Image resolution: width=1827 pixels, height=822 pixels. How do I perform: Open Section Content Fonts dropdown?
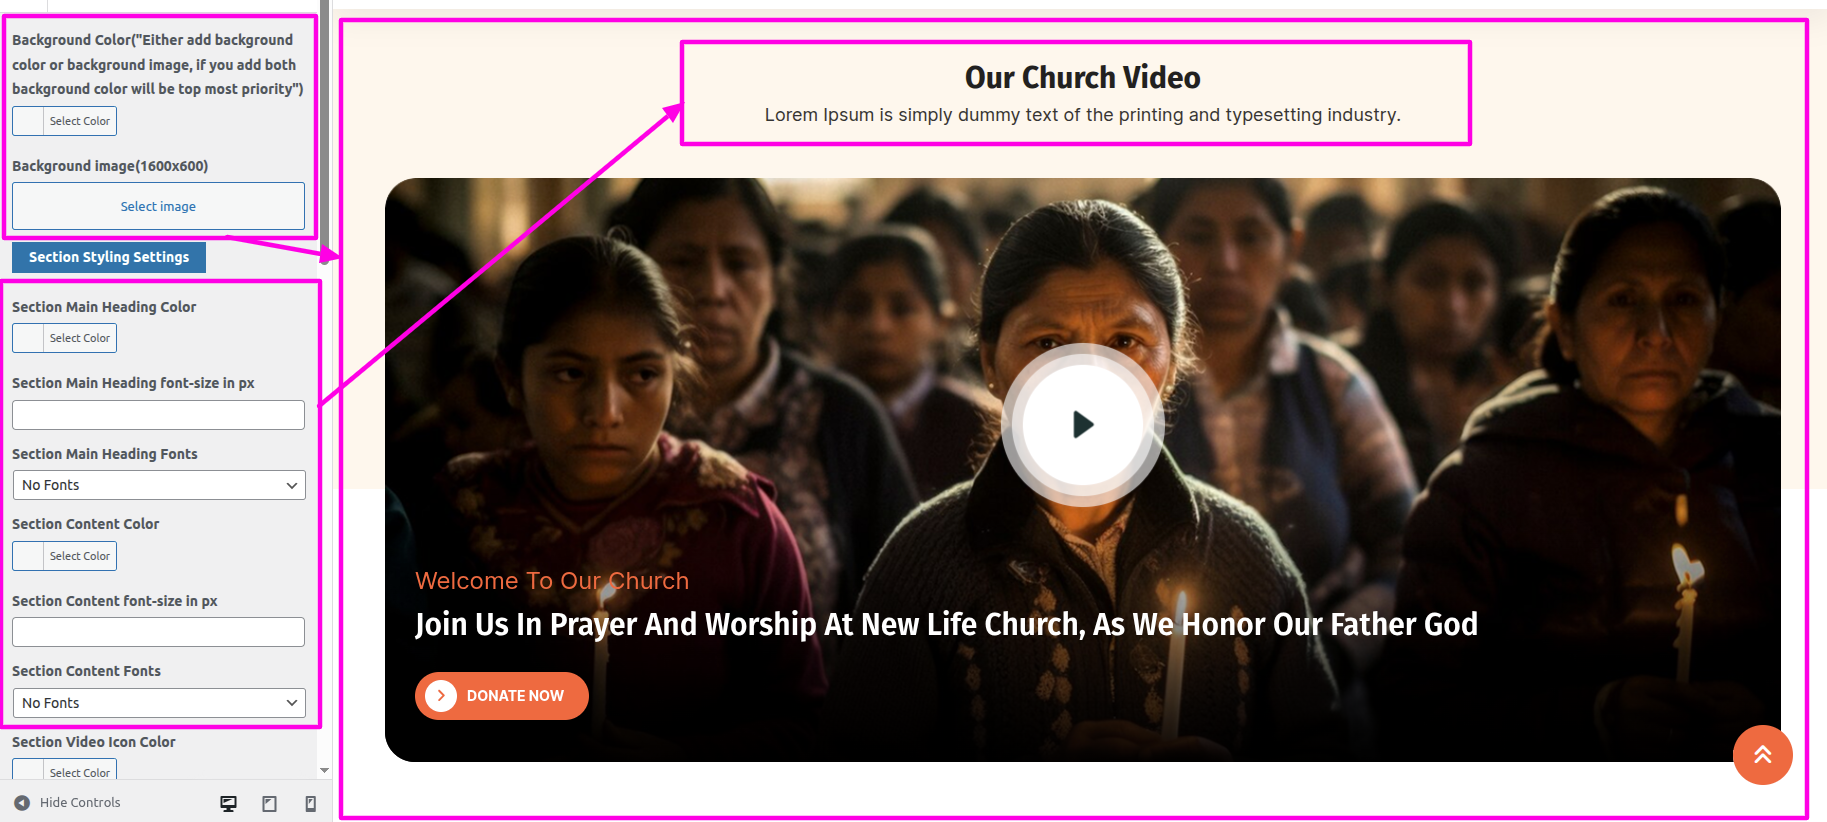pos(159,703)
